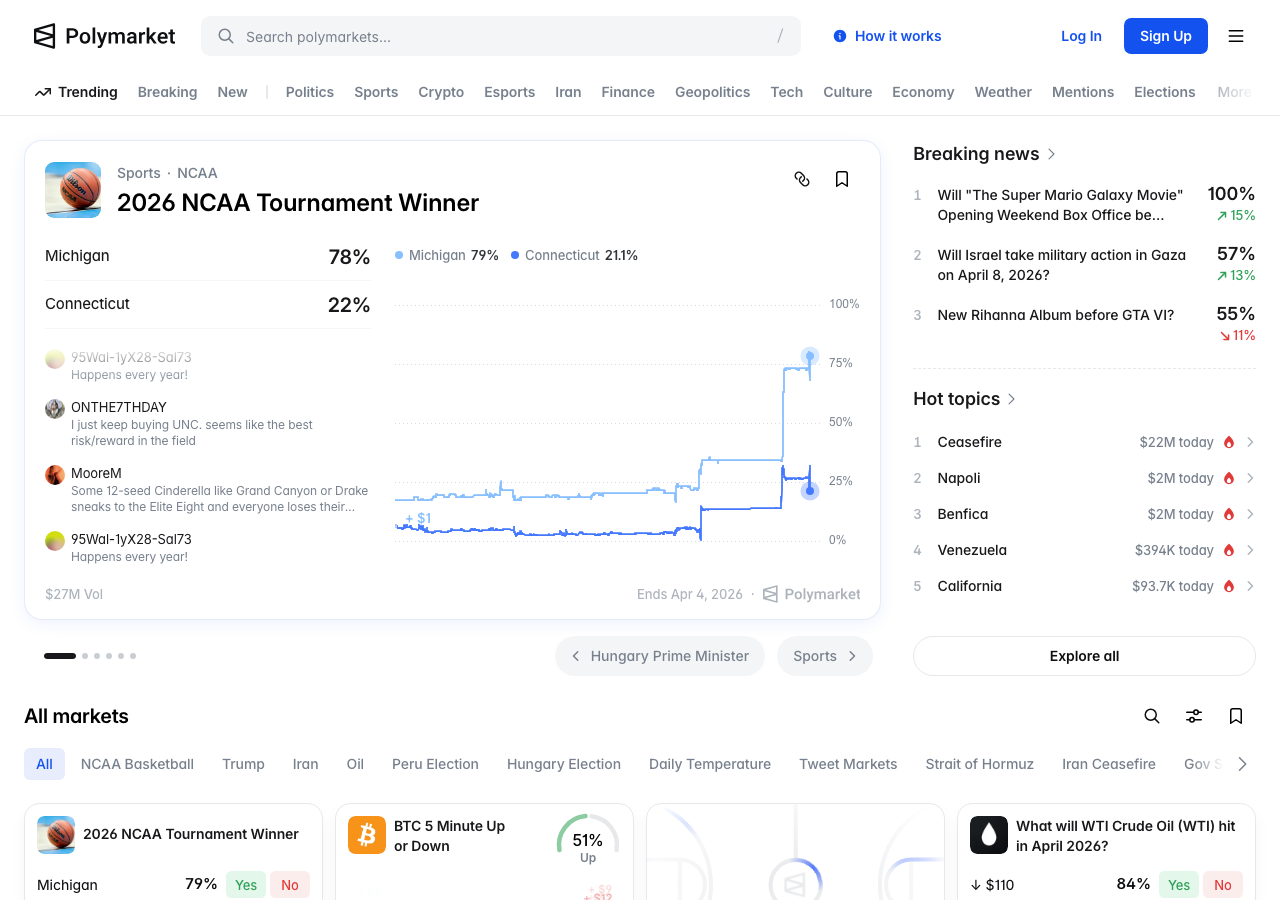Expand the Hot topics section chevron

(x=1011, y=399)
